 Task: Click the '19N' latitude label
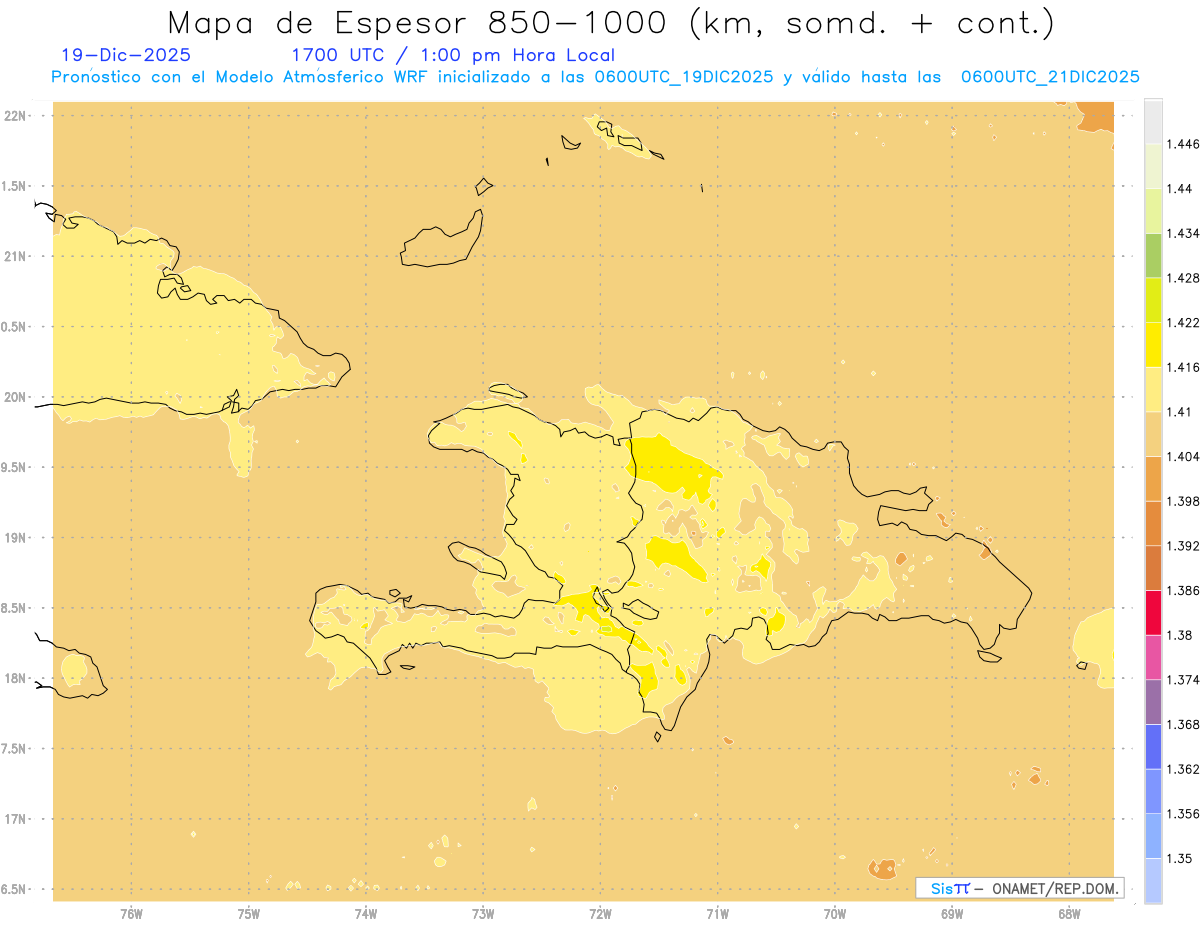(17, 537)
